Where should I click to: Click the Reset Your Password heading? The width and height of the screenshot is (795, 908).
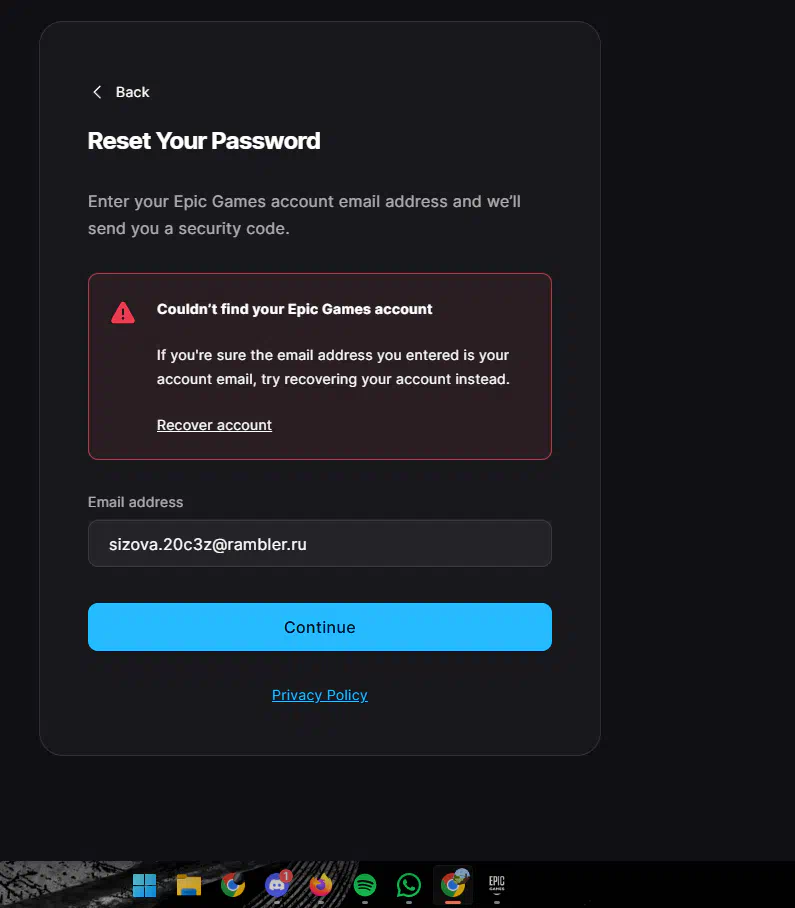204,141
